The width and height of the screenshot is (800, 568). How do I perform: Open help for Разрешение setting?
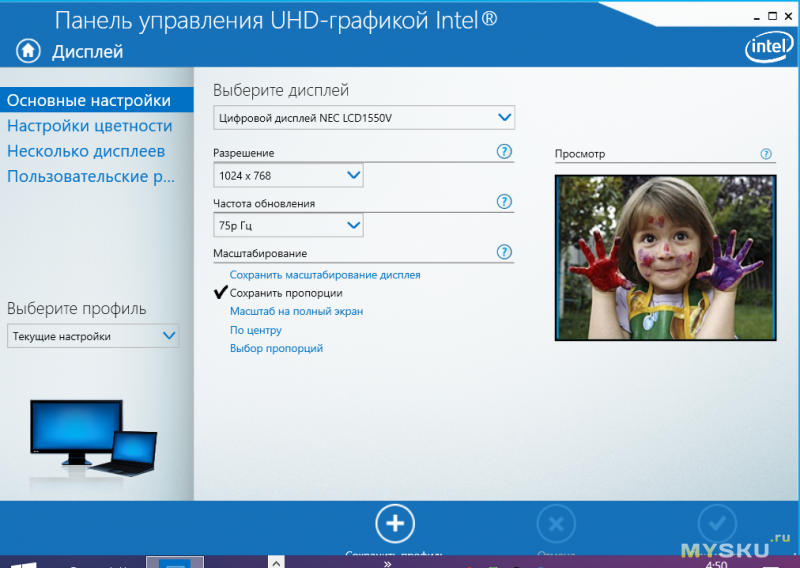(x=504, y=152)
